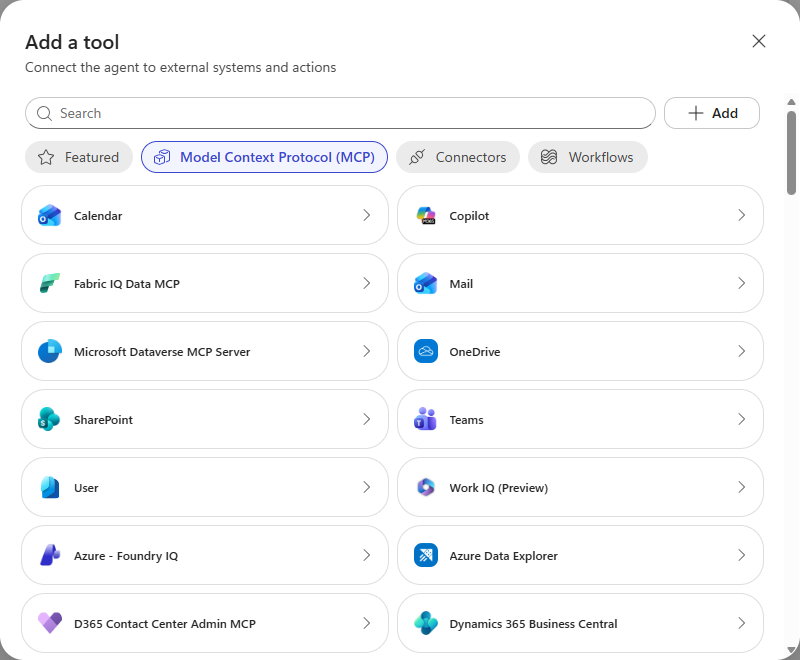Image resolution: width=800 pixels, height=660 pixels.
Task: Select the Teams tool label
Action: point(466,420)
